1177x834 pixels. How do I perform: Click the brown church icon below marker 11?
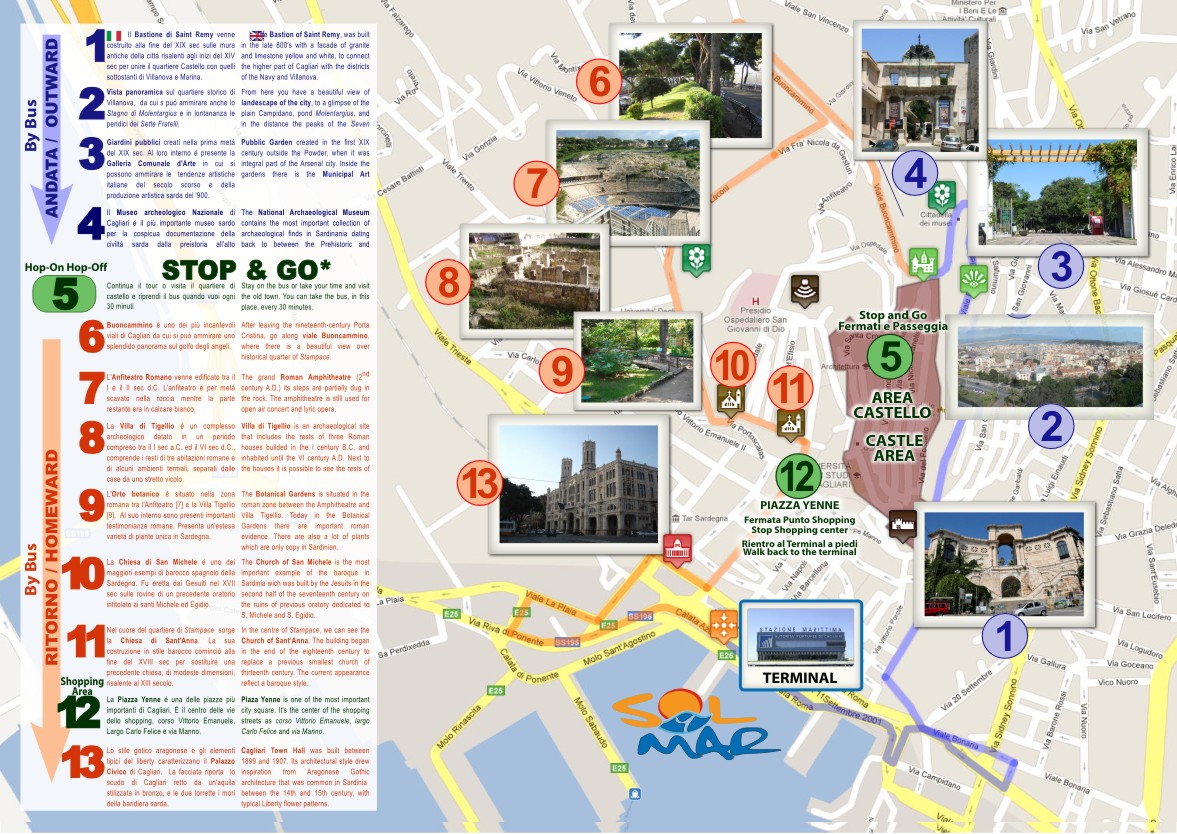pyautogui.click(x=790, y=424)
